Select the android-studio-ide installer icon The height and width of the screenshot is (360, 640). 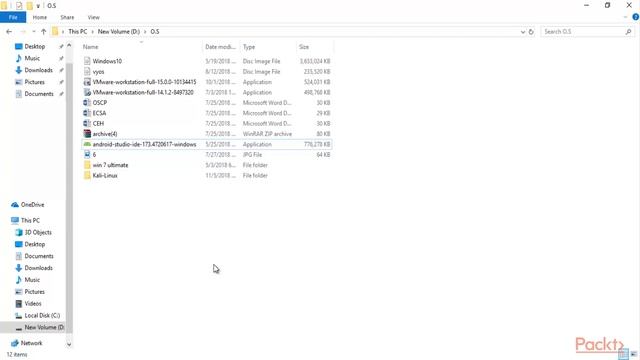87,144
